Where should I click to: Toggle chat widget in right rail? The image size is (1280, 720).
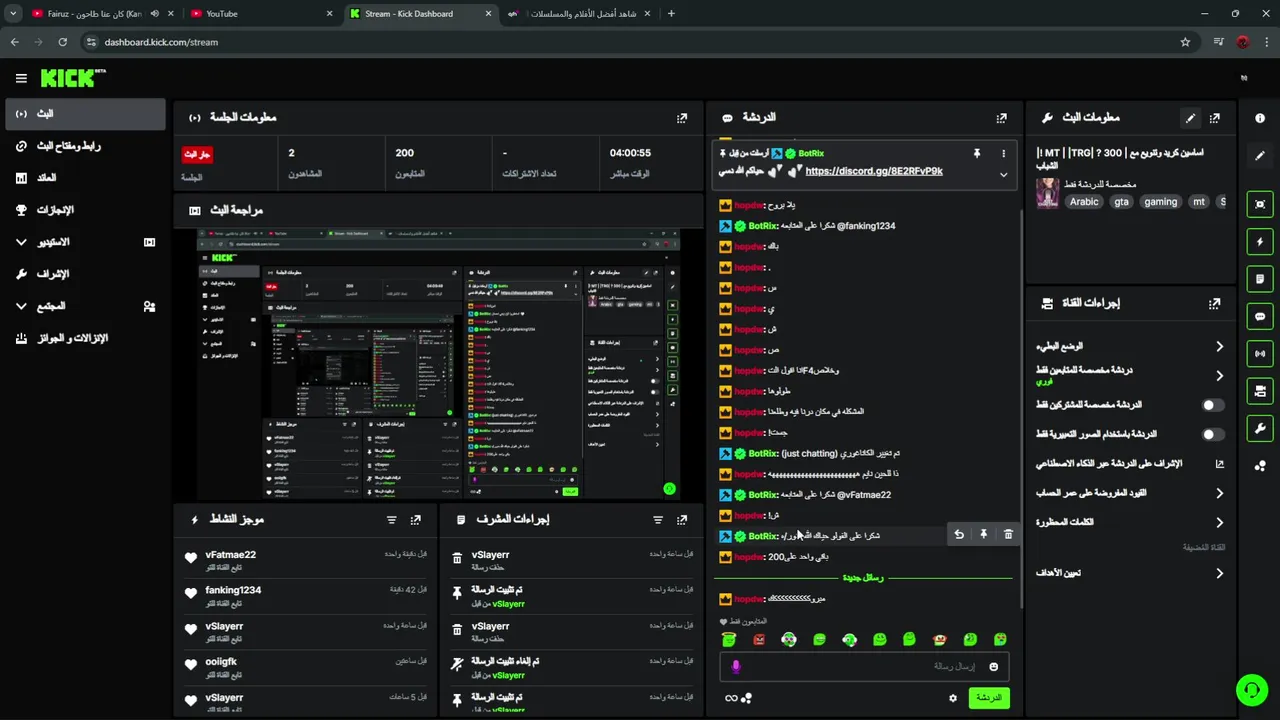coord(1259,316)
